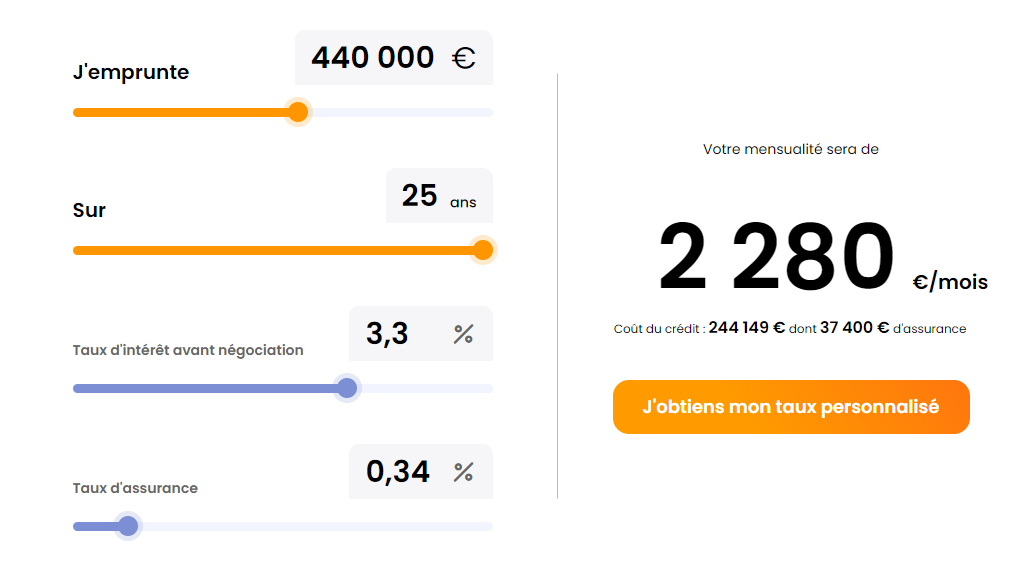Click the percent symbol next to the interest rate
This screenshot has width=1025, height=571.
[463, 334]
